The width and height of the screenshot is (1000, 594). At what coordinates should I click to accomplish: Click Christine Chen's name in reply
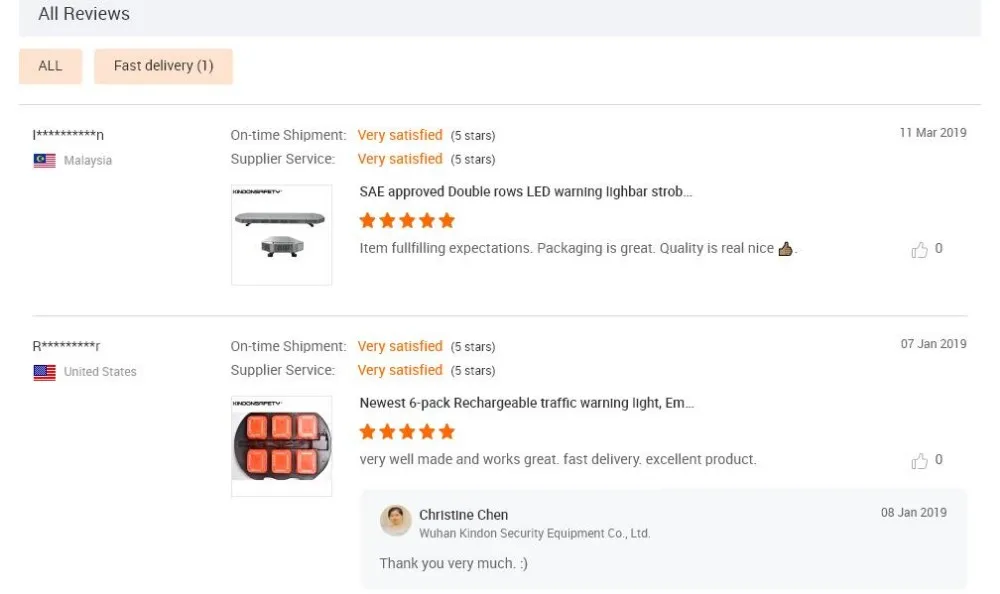(463, 515)
